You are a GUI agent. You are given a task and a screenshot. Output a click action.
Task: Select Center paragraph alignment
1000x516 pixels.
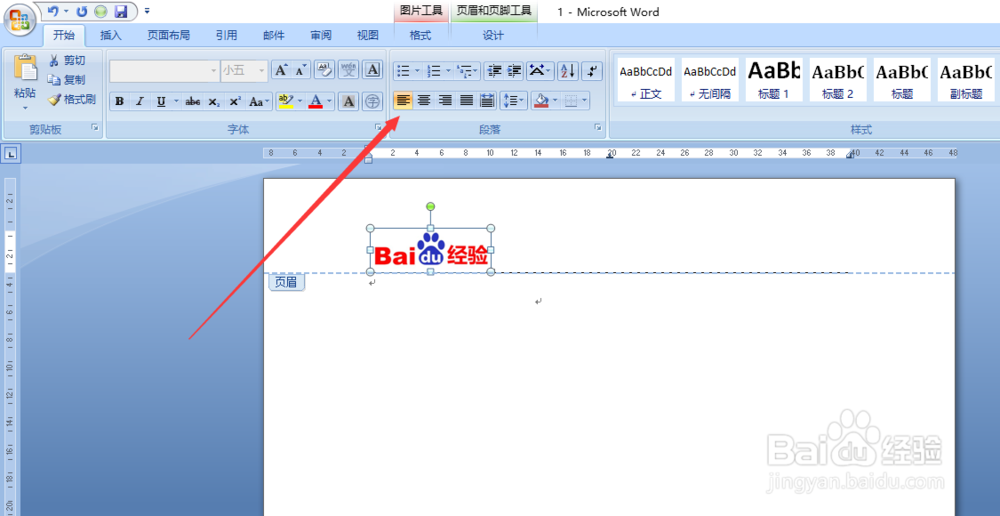(424, 101)
